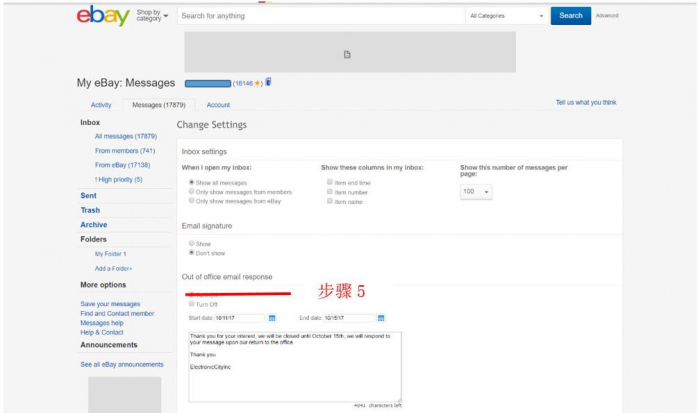Click the blue icon after the feedback score

pyautogui.click(x=268, y=82)
